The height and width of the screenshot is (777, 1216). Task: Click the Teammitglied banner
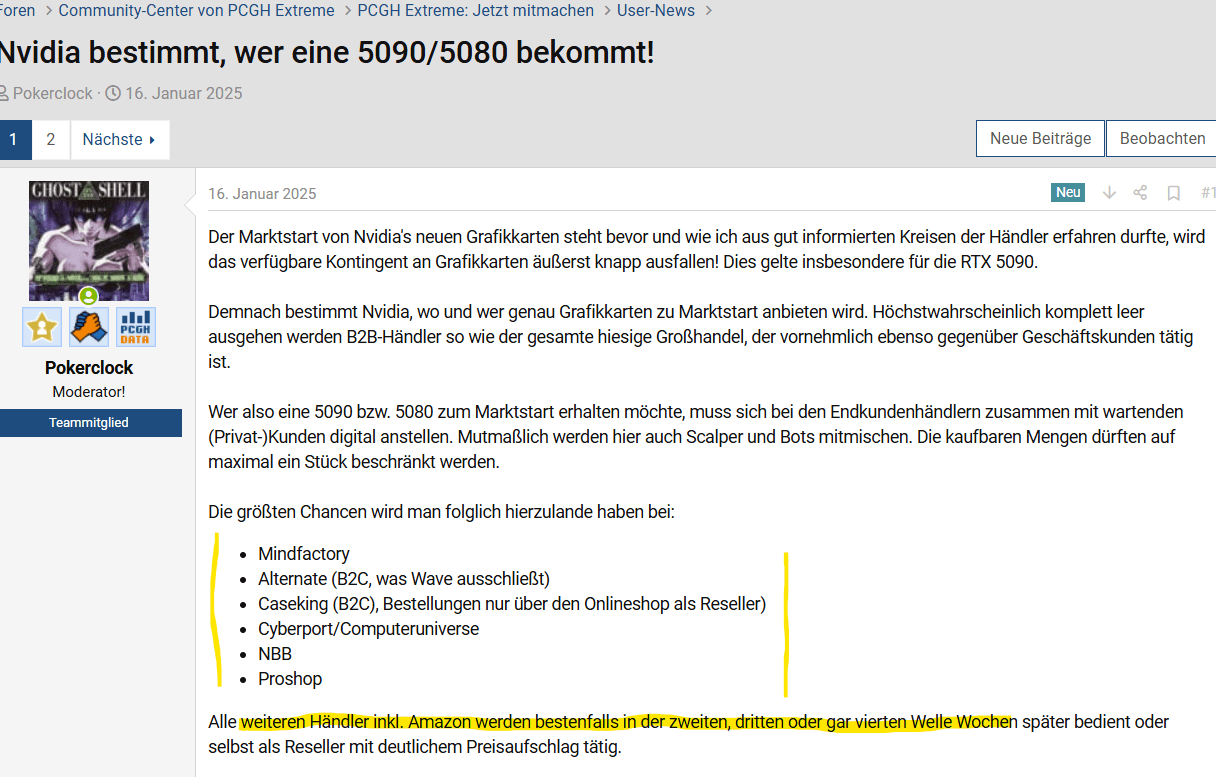89,423
